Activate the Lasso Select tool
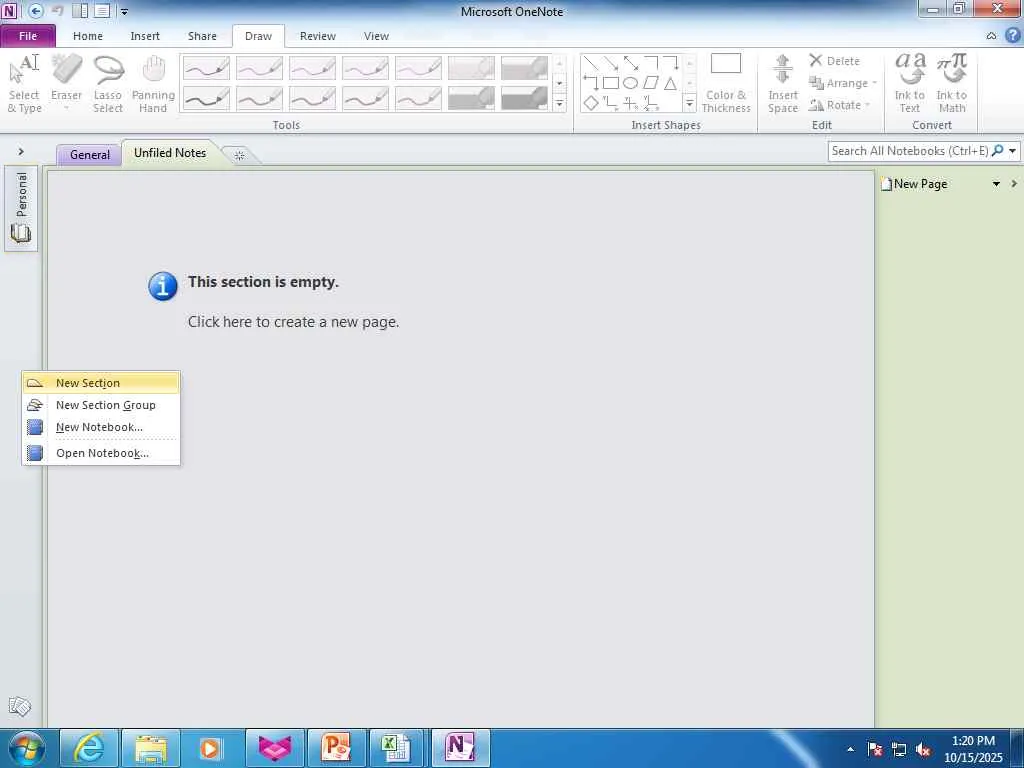Viewport: 1024px width, 768px height. click(x=108, y=84)
